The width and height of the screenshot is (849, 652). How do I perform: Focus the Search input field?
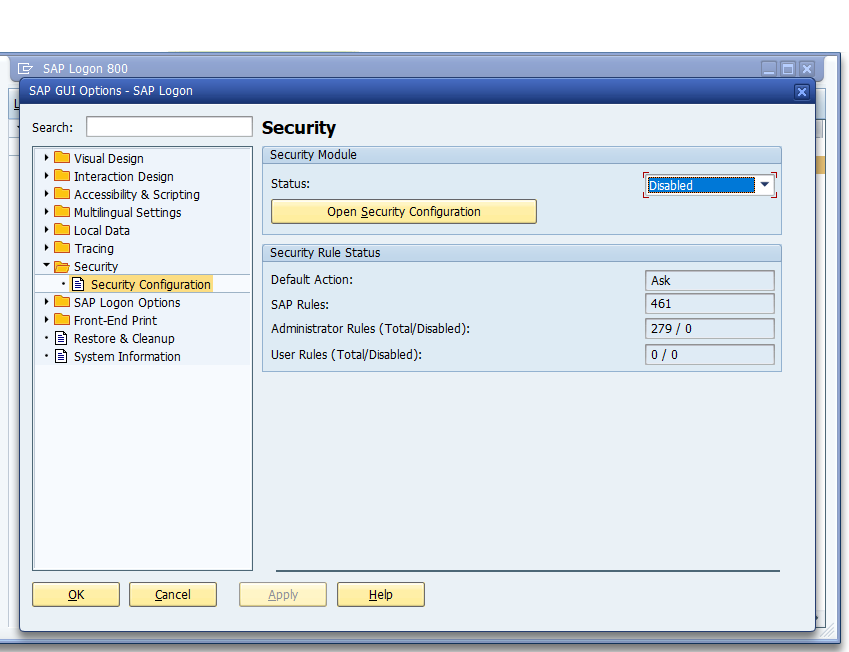[169, 127]
